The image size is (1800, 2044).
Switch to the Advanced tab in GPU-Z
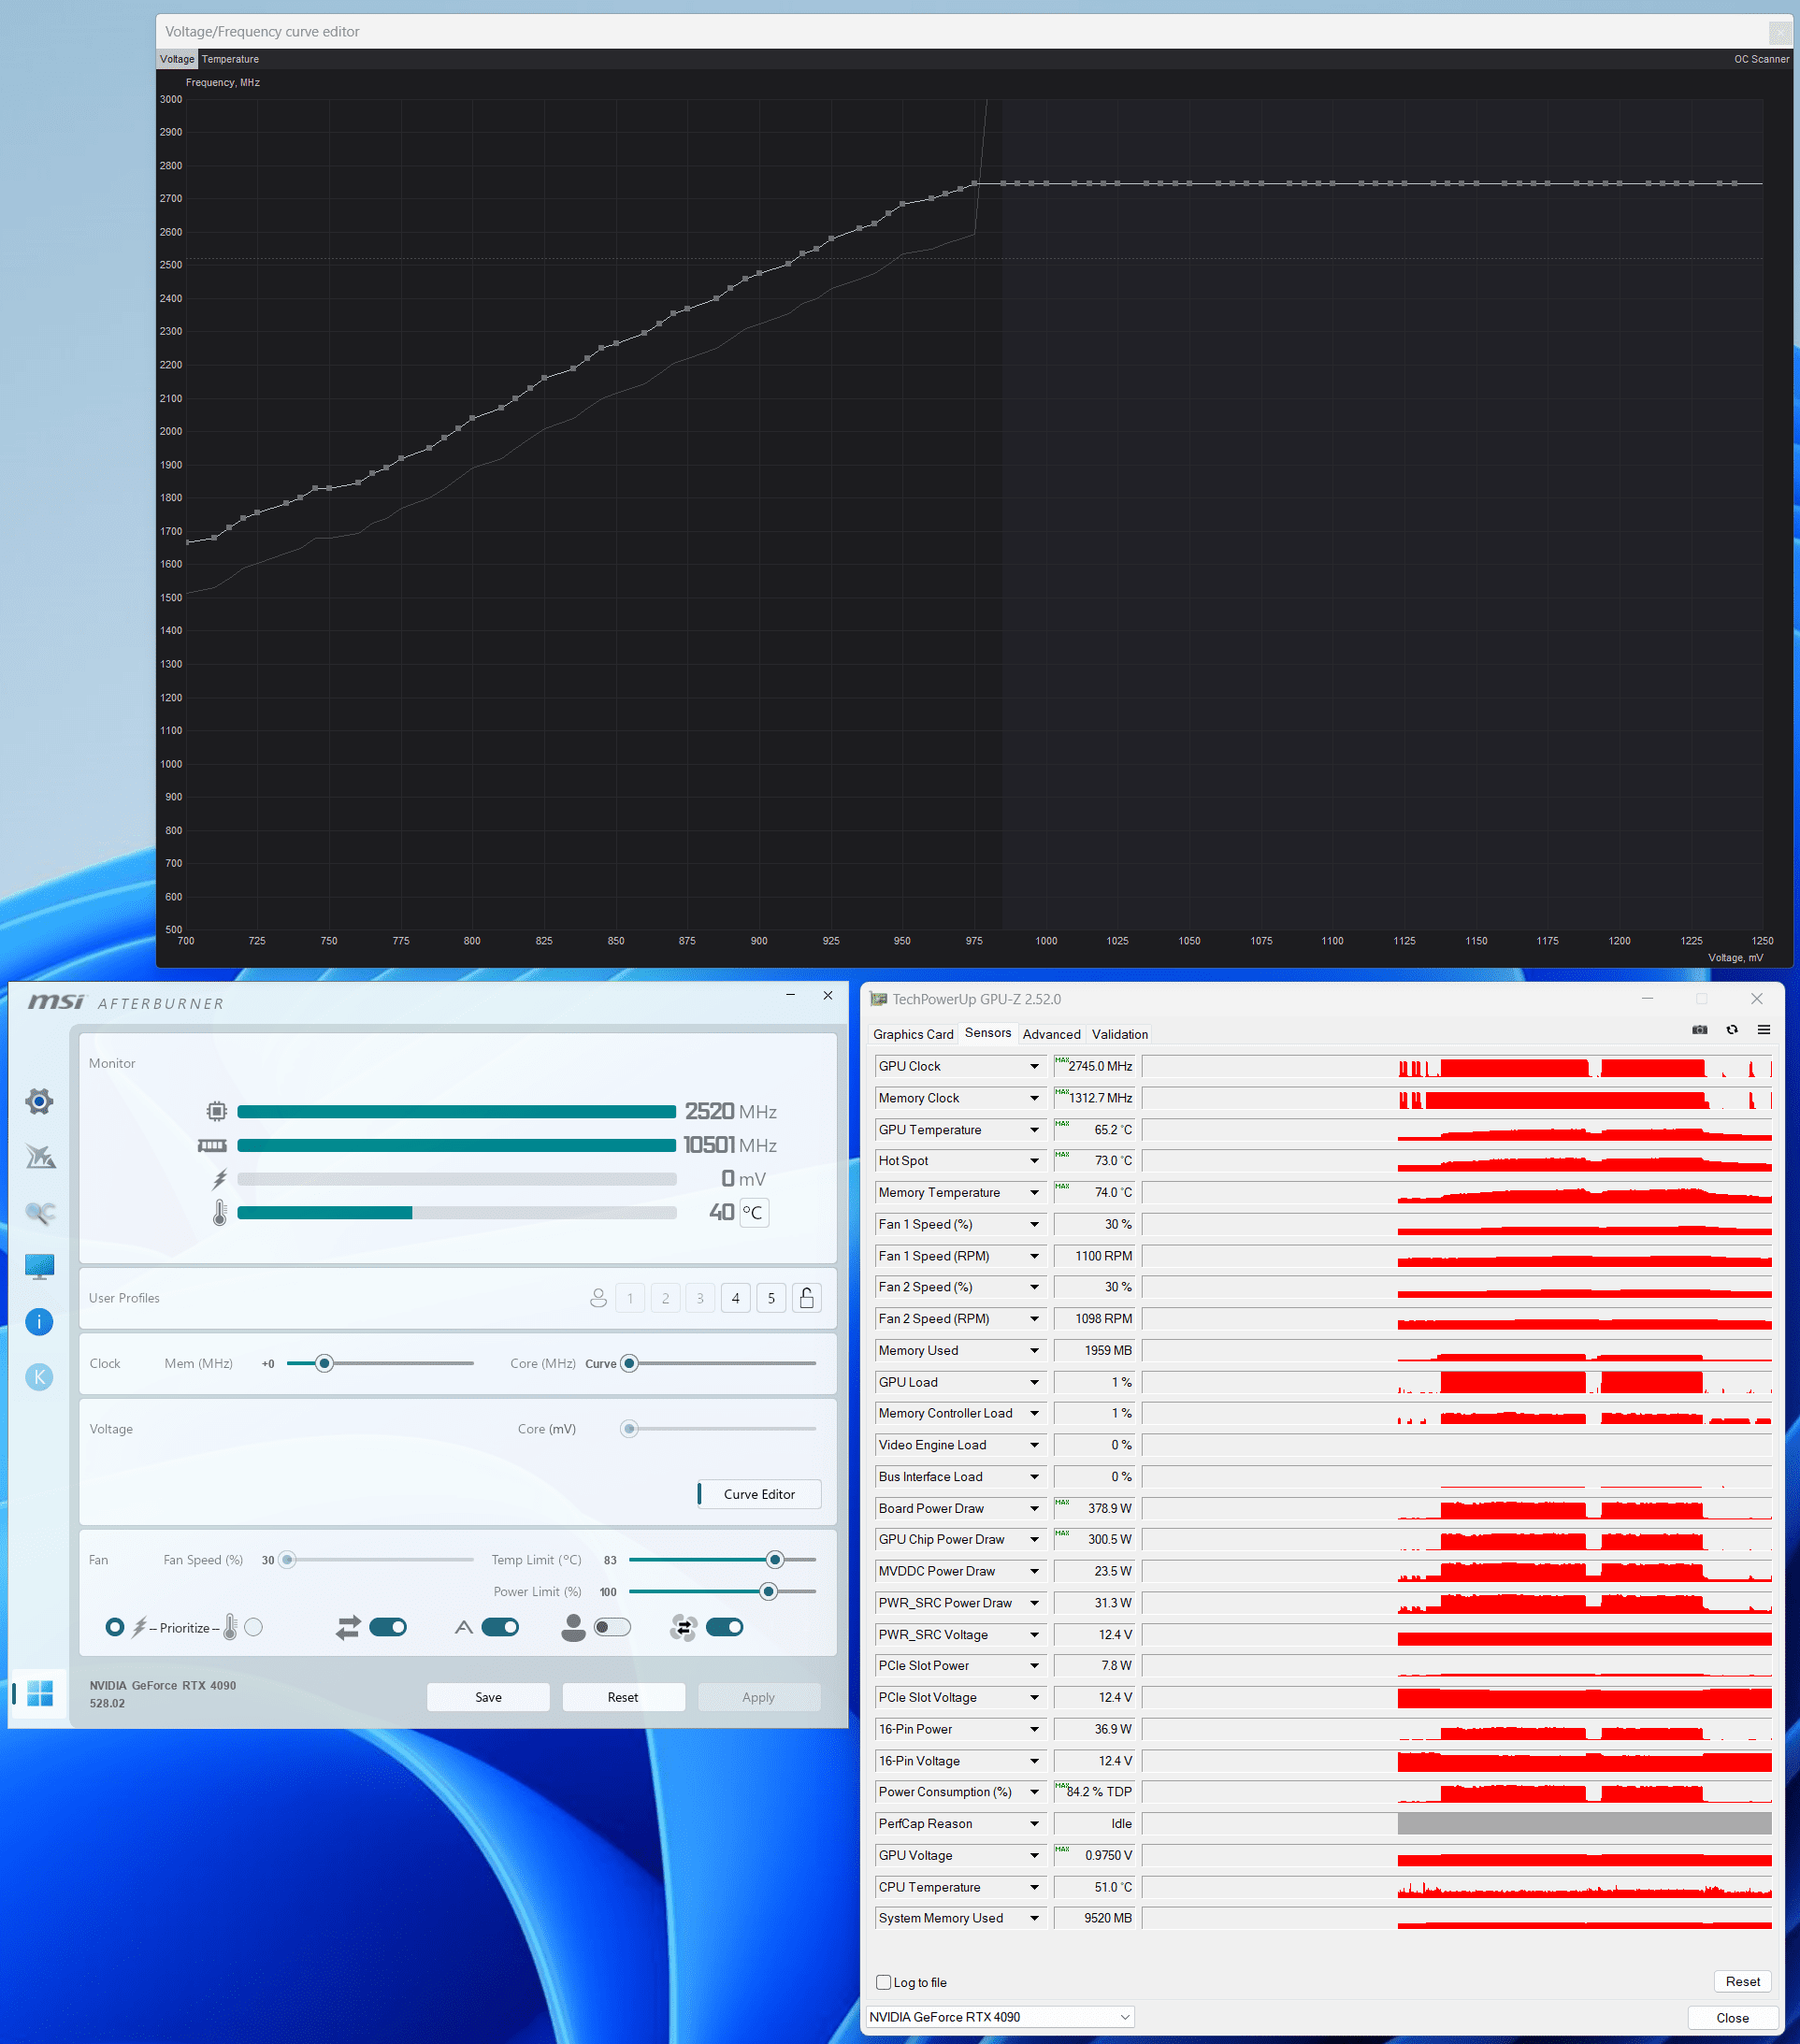click(x=1051, y=1034)
